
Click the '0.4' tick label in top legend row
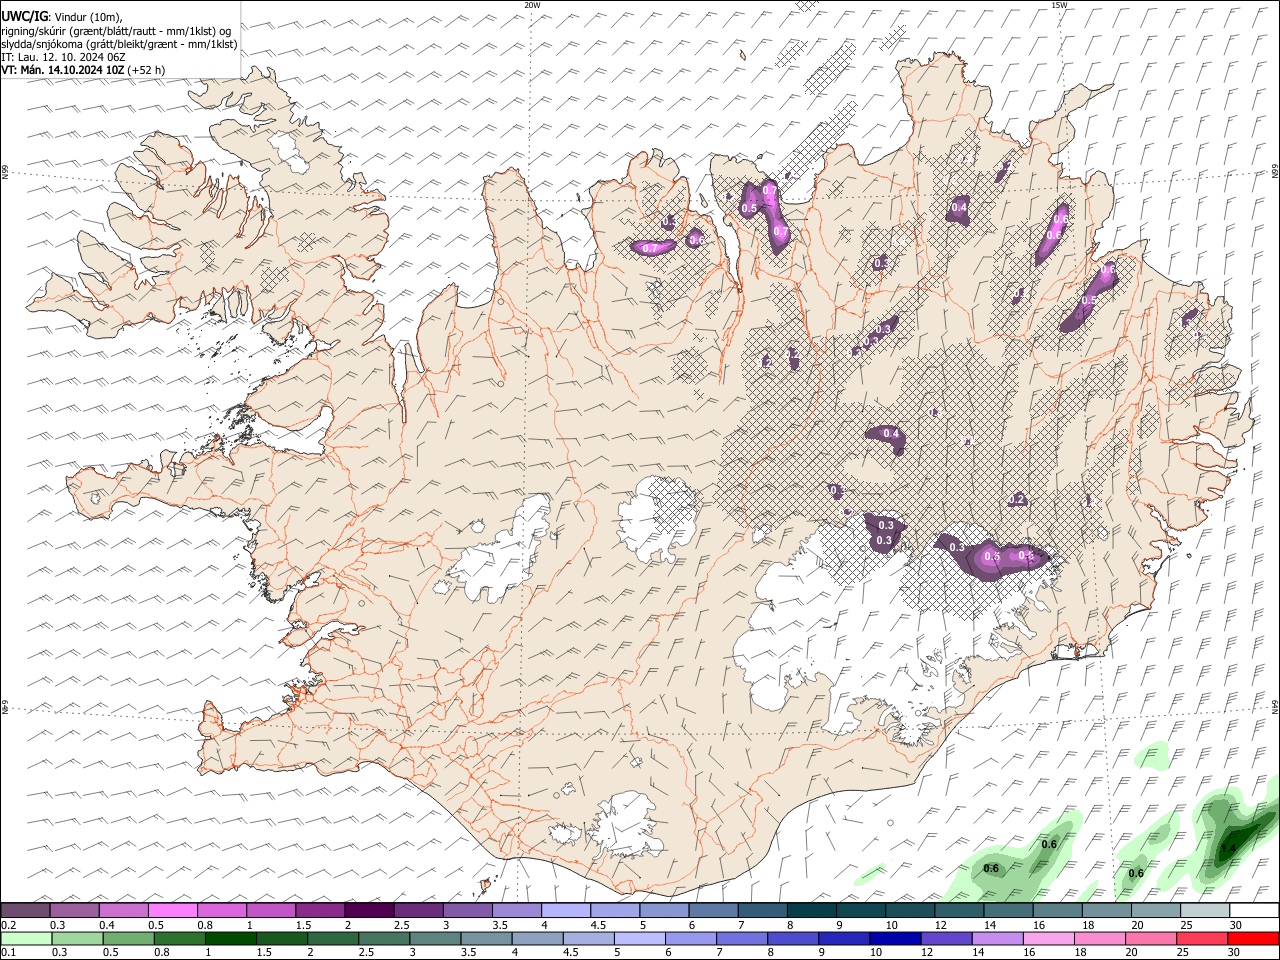(107, 925)
